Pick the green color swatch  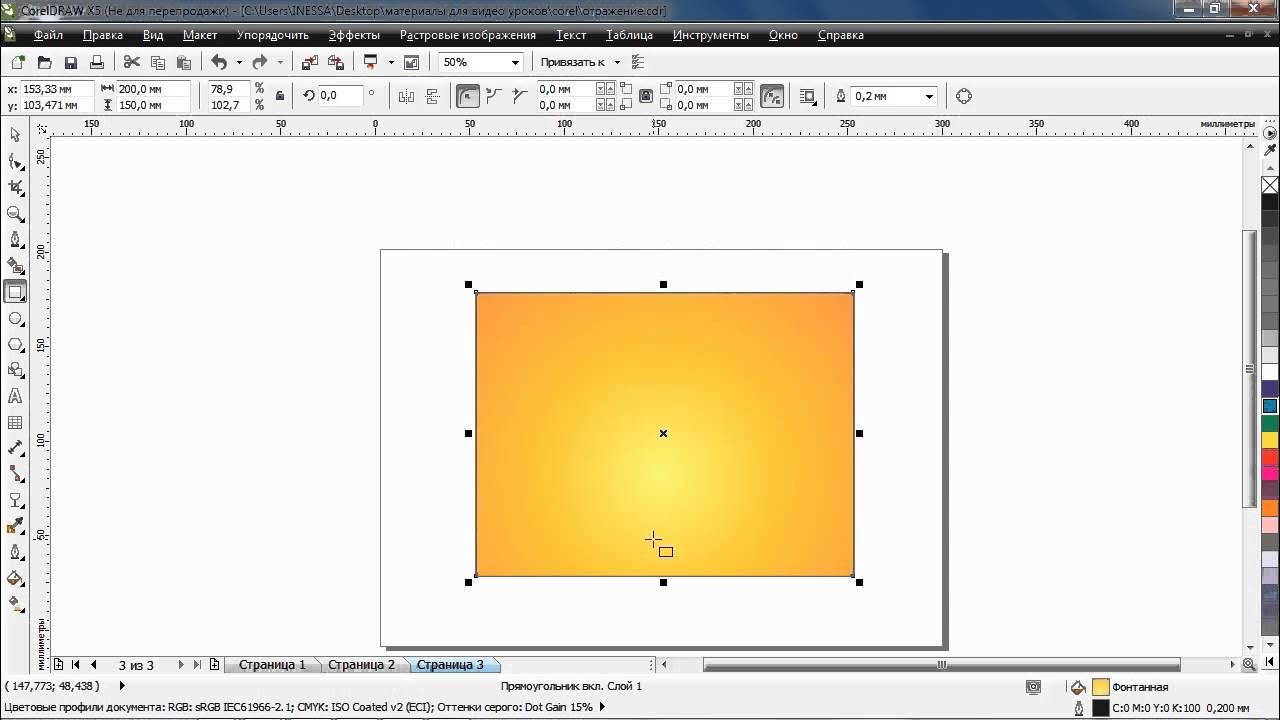coord(1270,423)
